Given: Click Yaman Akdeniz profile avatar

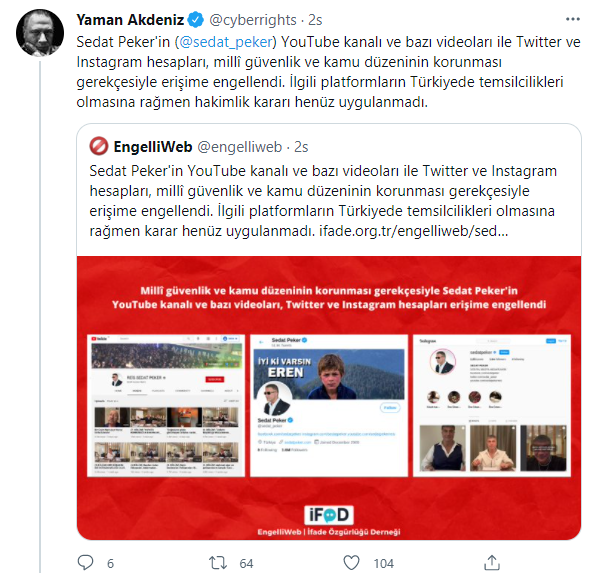Looking at the screenshot, I should (x=40, y=33).
